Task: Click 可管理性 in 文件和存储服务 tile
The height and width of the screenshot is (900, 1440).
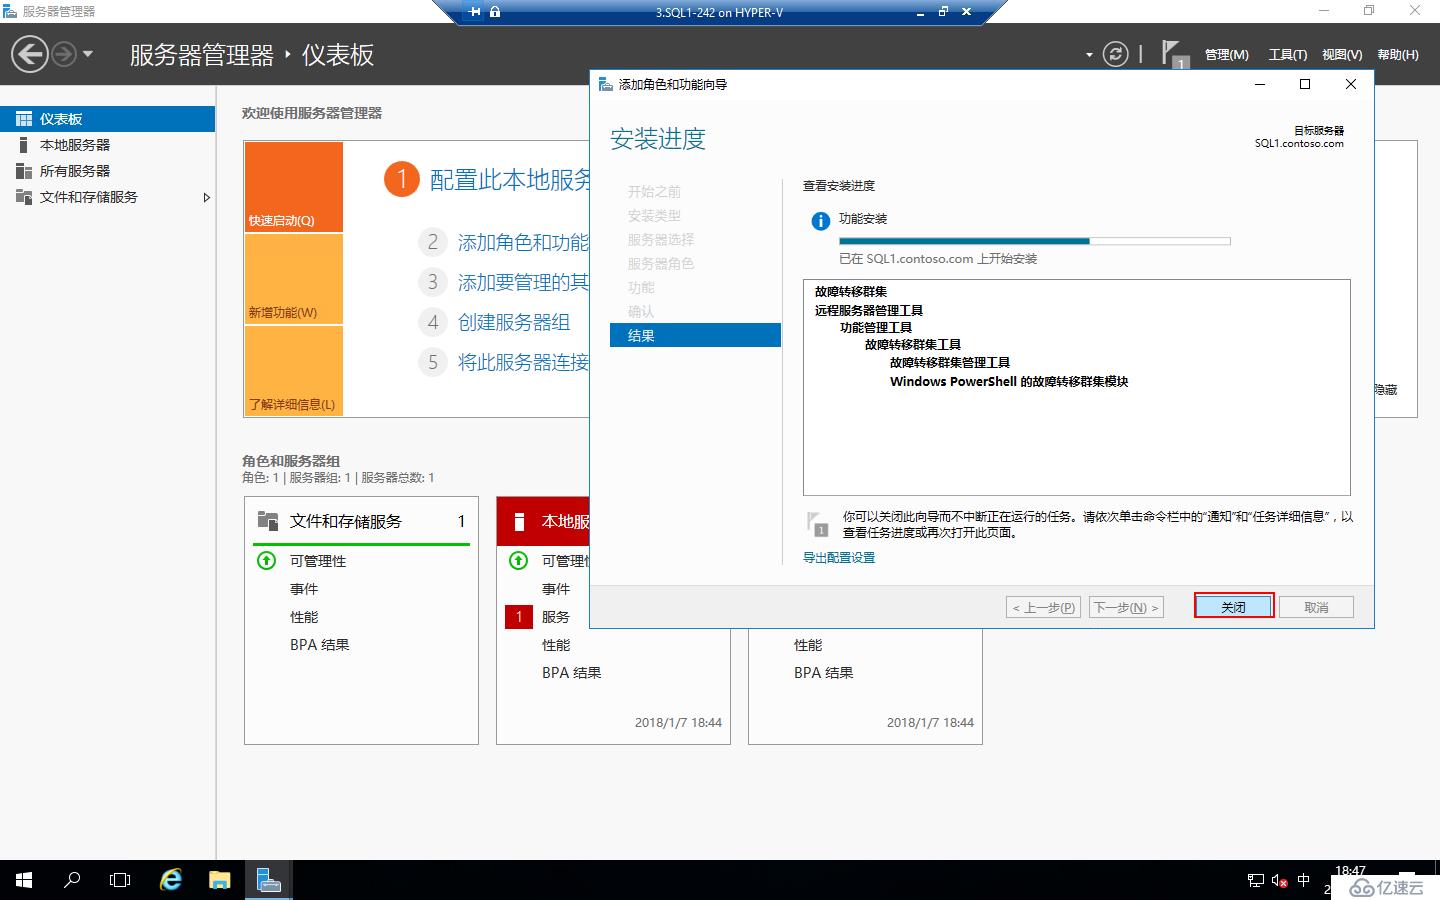Action: [x=318, y=561]
